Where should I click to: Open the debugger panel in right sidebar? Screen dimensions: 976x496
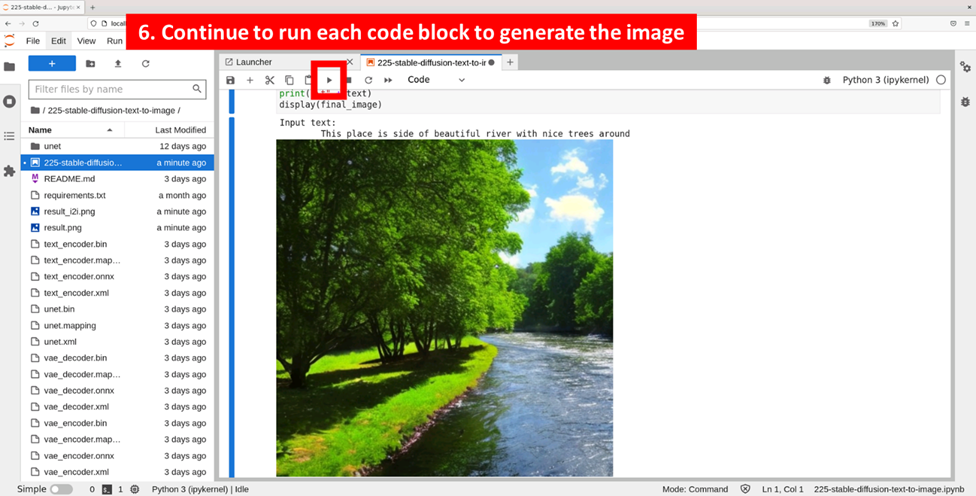pos(965,101)
